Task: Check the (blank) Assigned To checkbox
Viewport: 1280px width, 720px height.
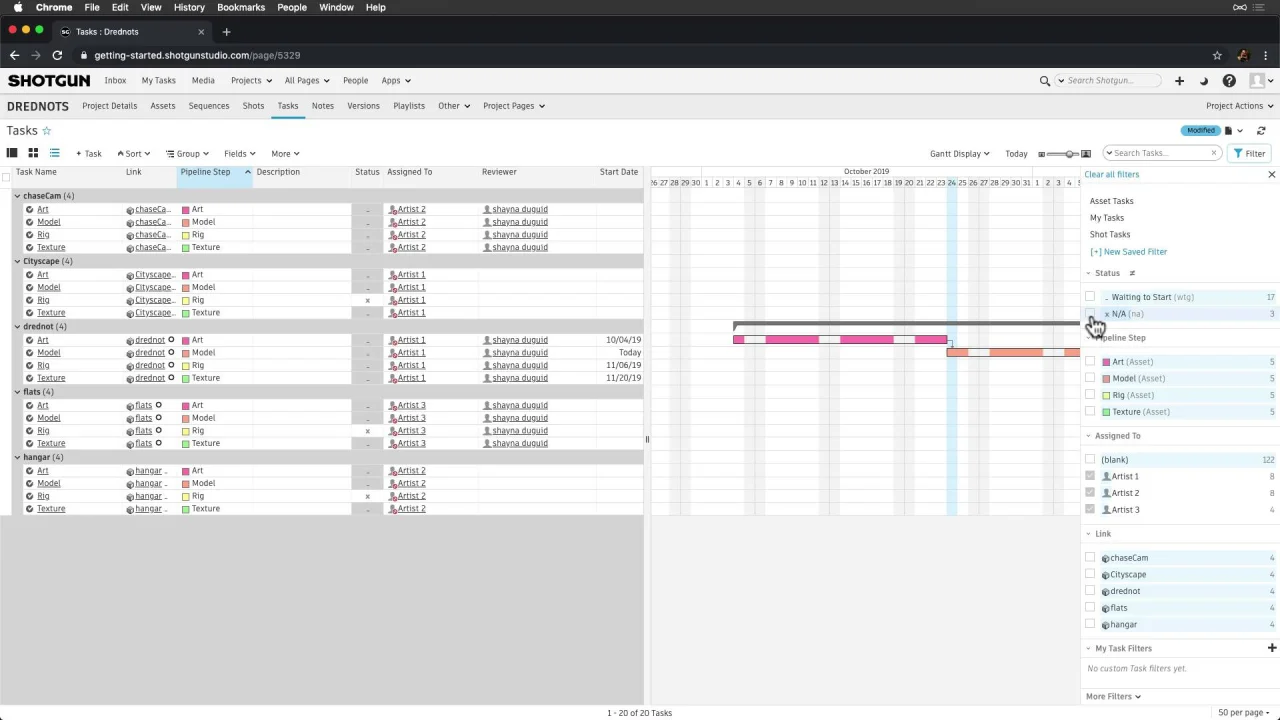Action: tap(1090, 460)
